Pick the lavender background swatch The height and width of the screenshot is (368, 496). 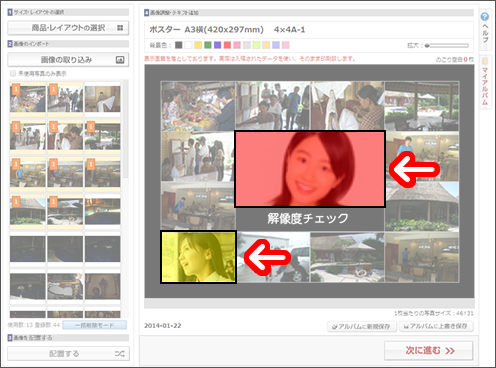point(276,45)
